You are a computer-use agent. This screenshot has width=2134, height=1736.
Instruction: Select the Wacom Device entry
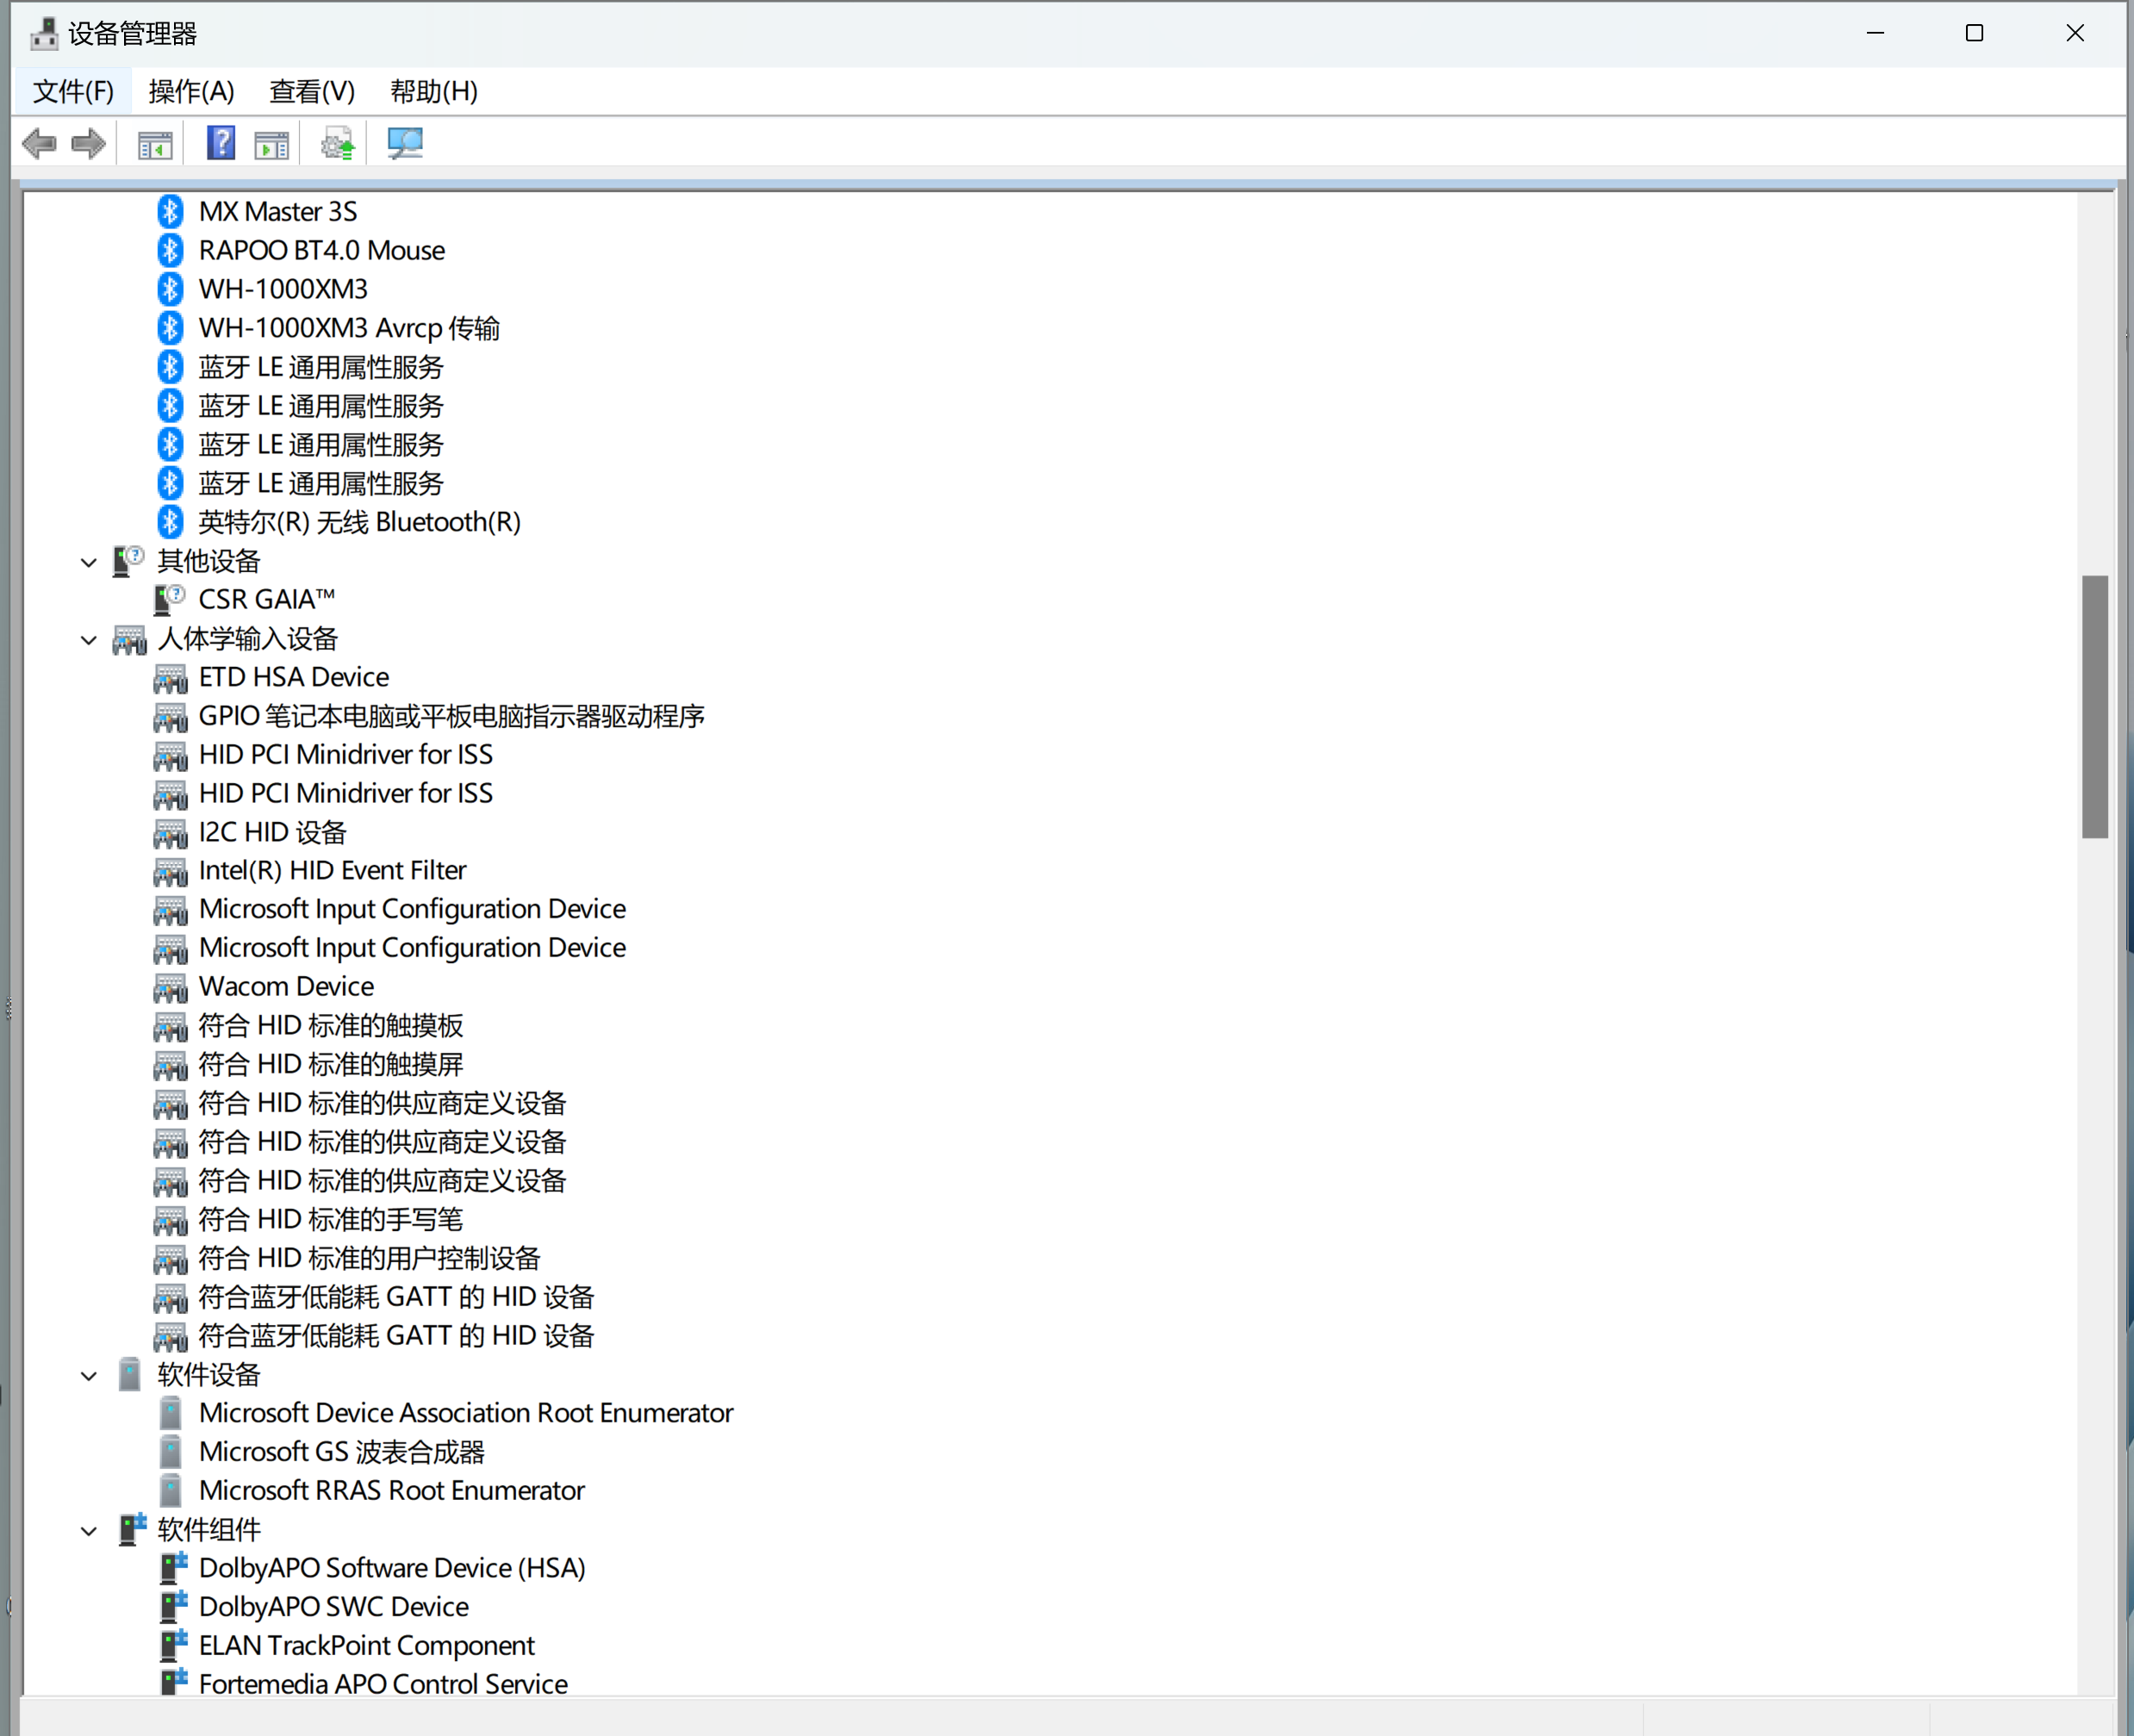pyautogui.click(x=286, y=986)
